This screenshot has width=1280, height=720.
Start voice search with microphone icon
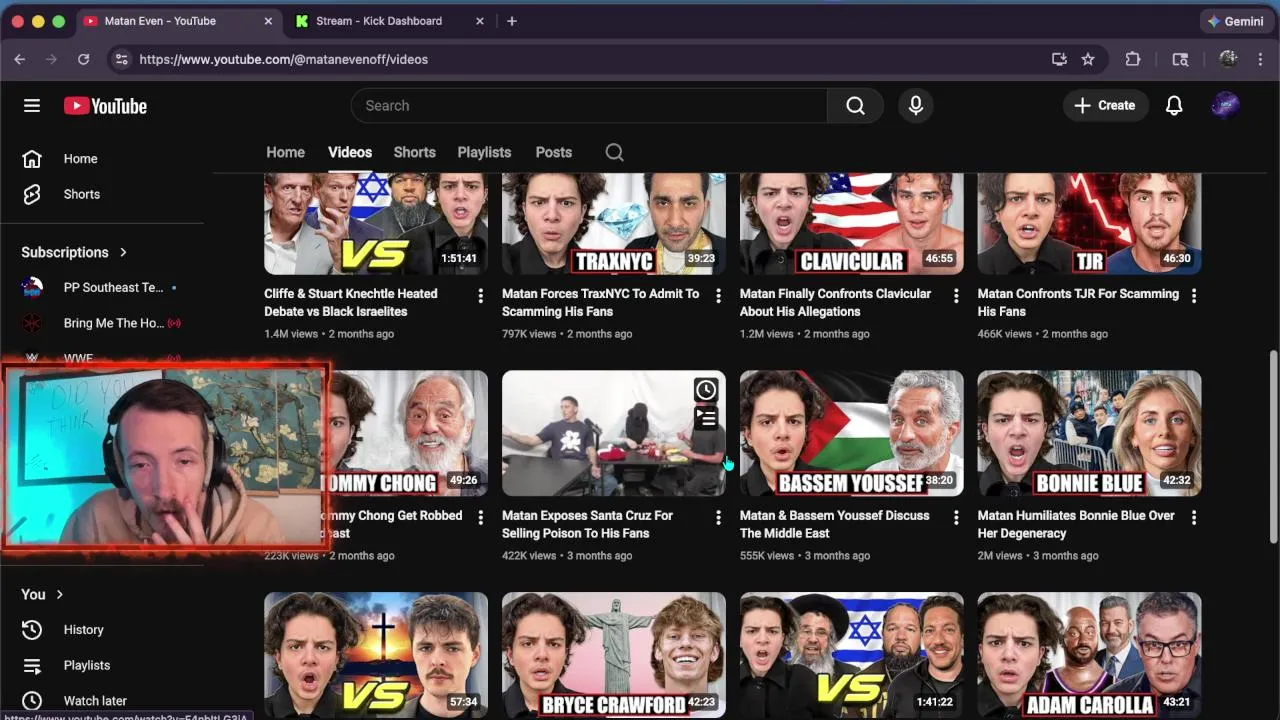(x=915, y=106)
